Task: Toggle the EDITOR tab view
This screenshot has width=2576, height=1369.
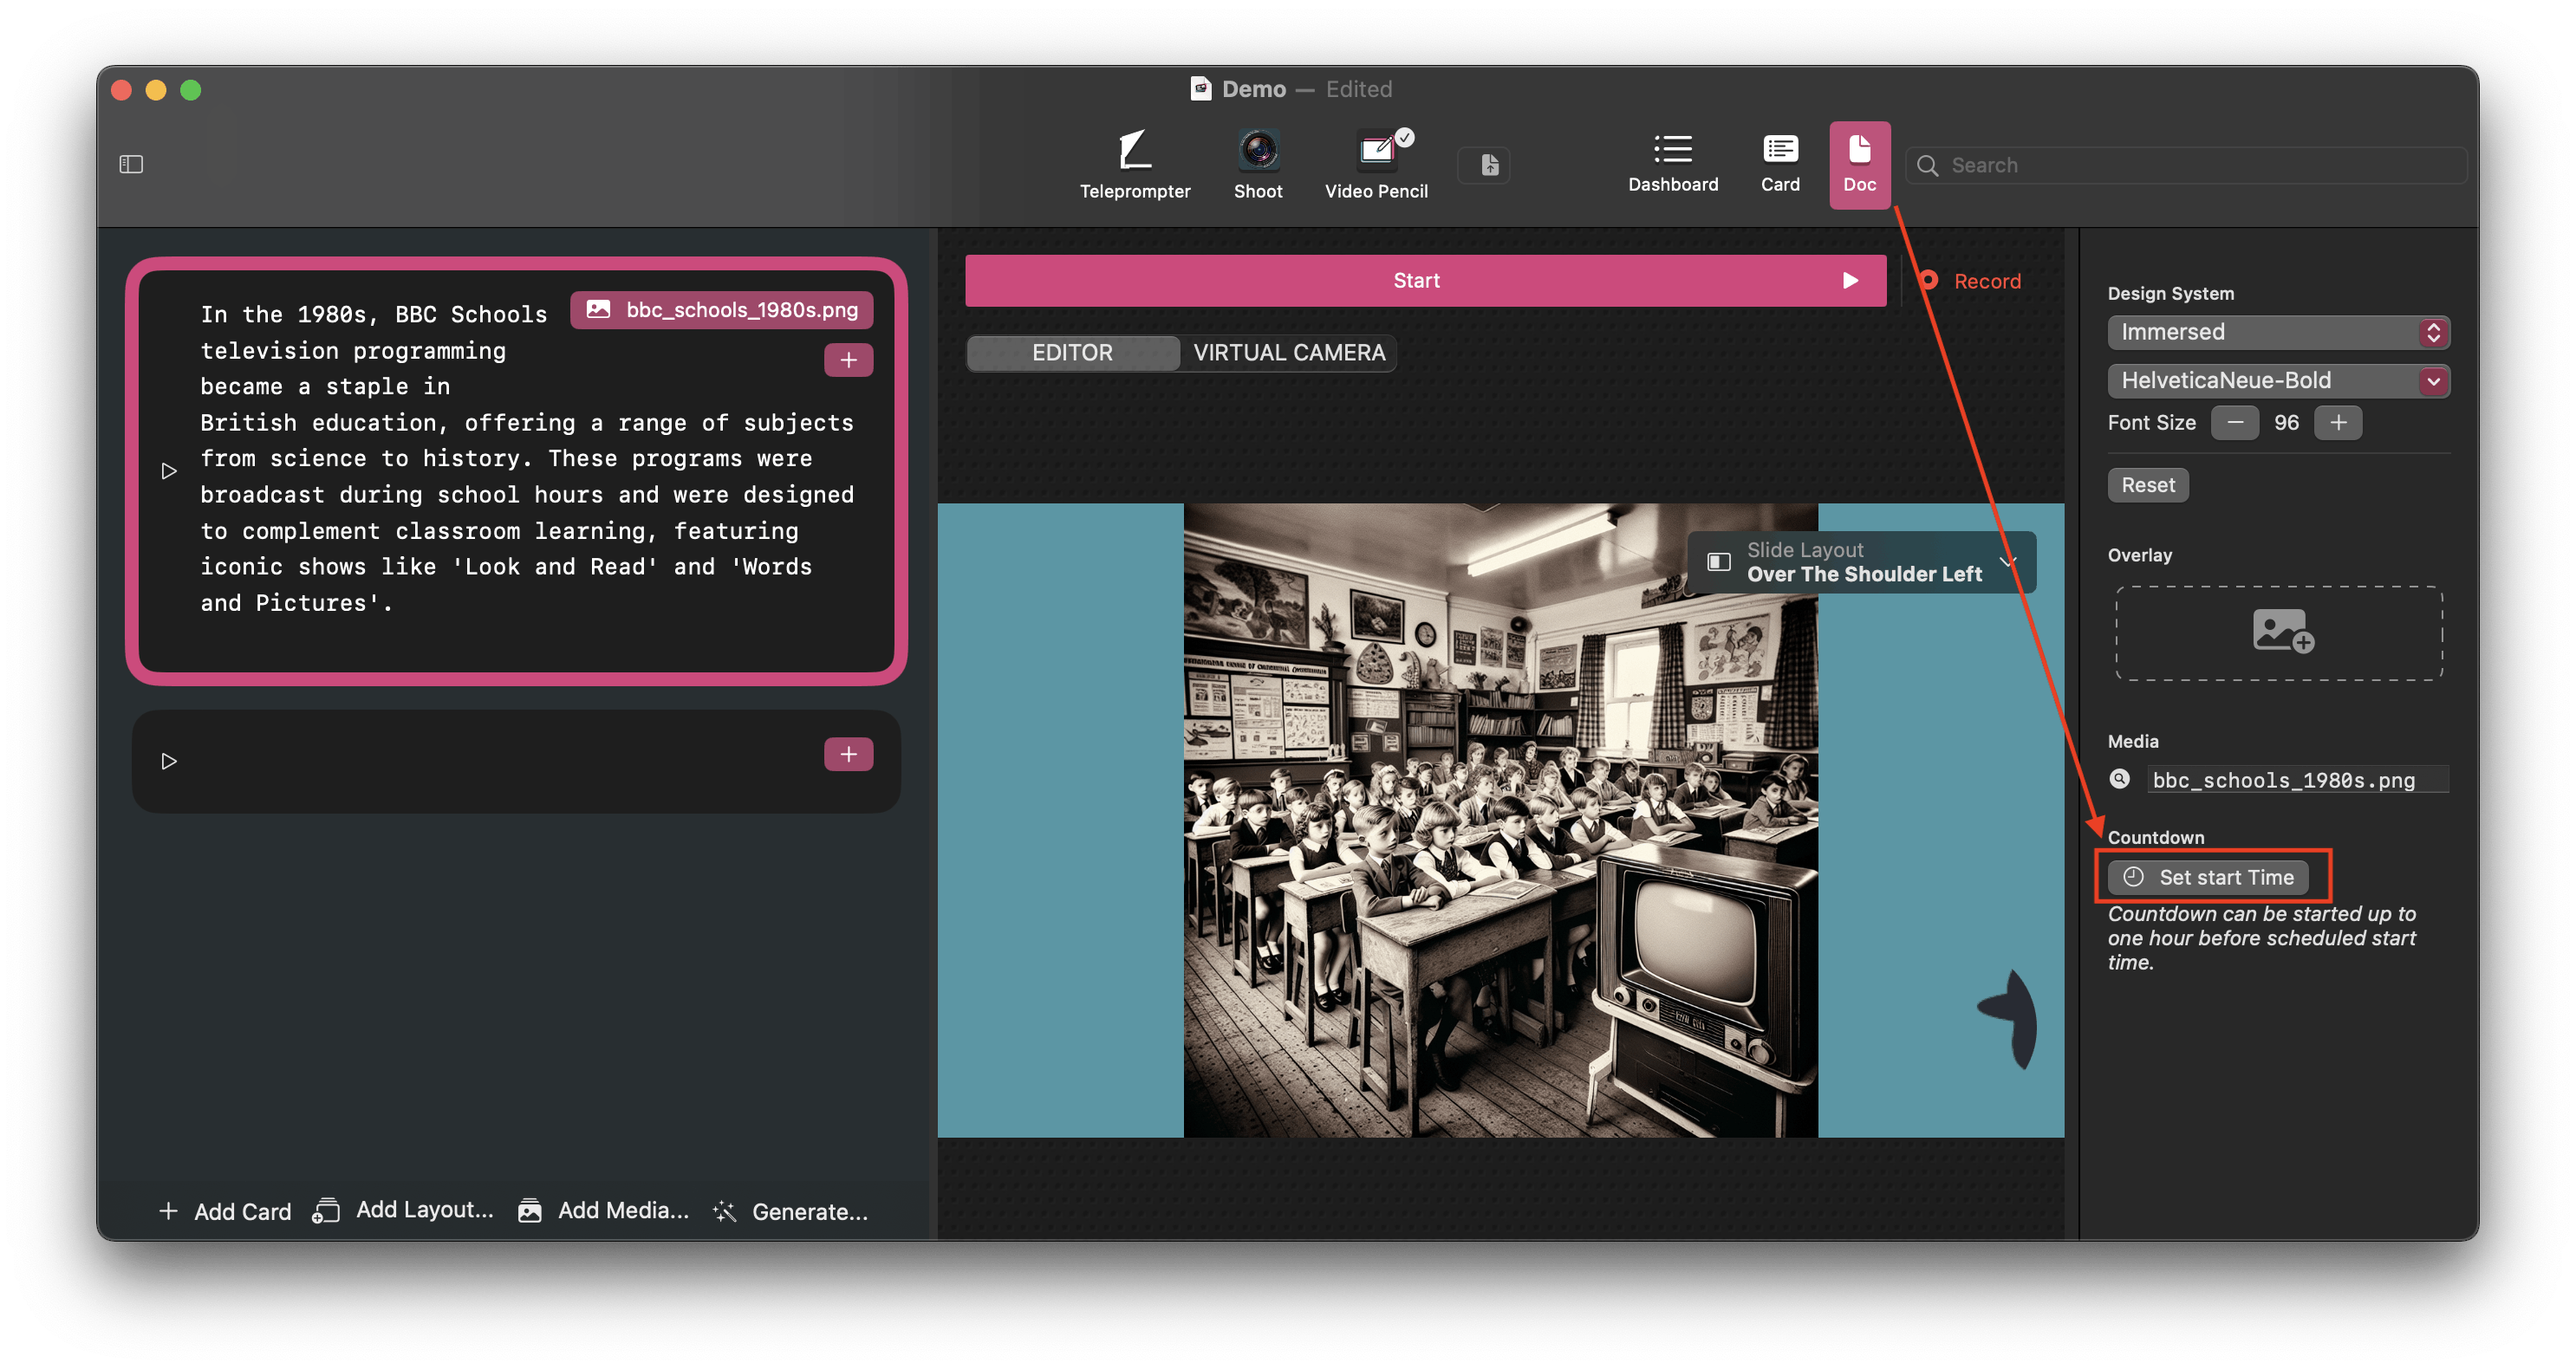Action: [1071, 353]
